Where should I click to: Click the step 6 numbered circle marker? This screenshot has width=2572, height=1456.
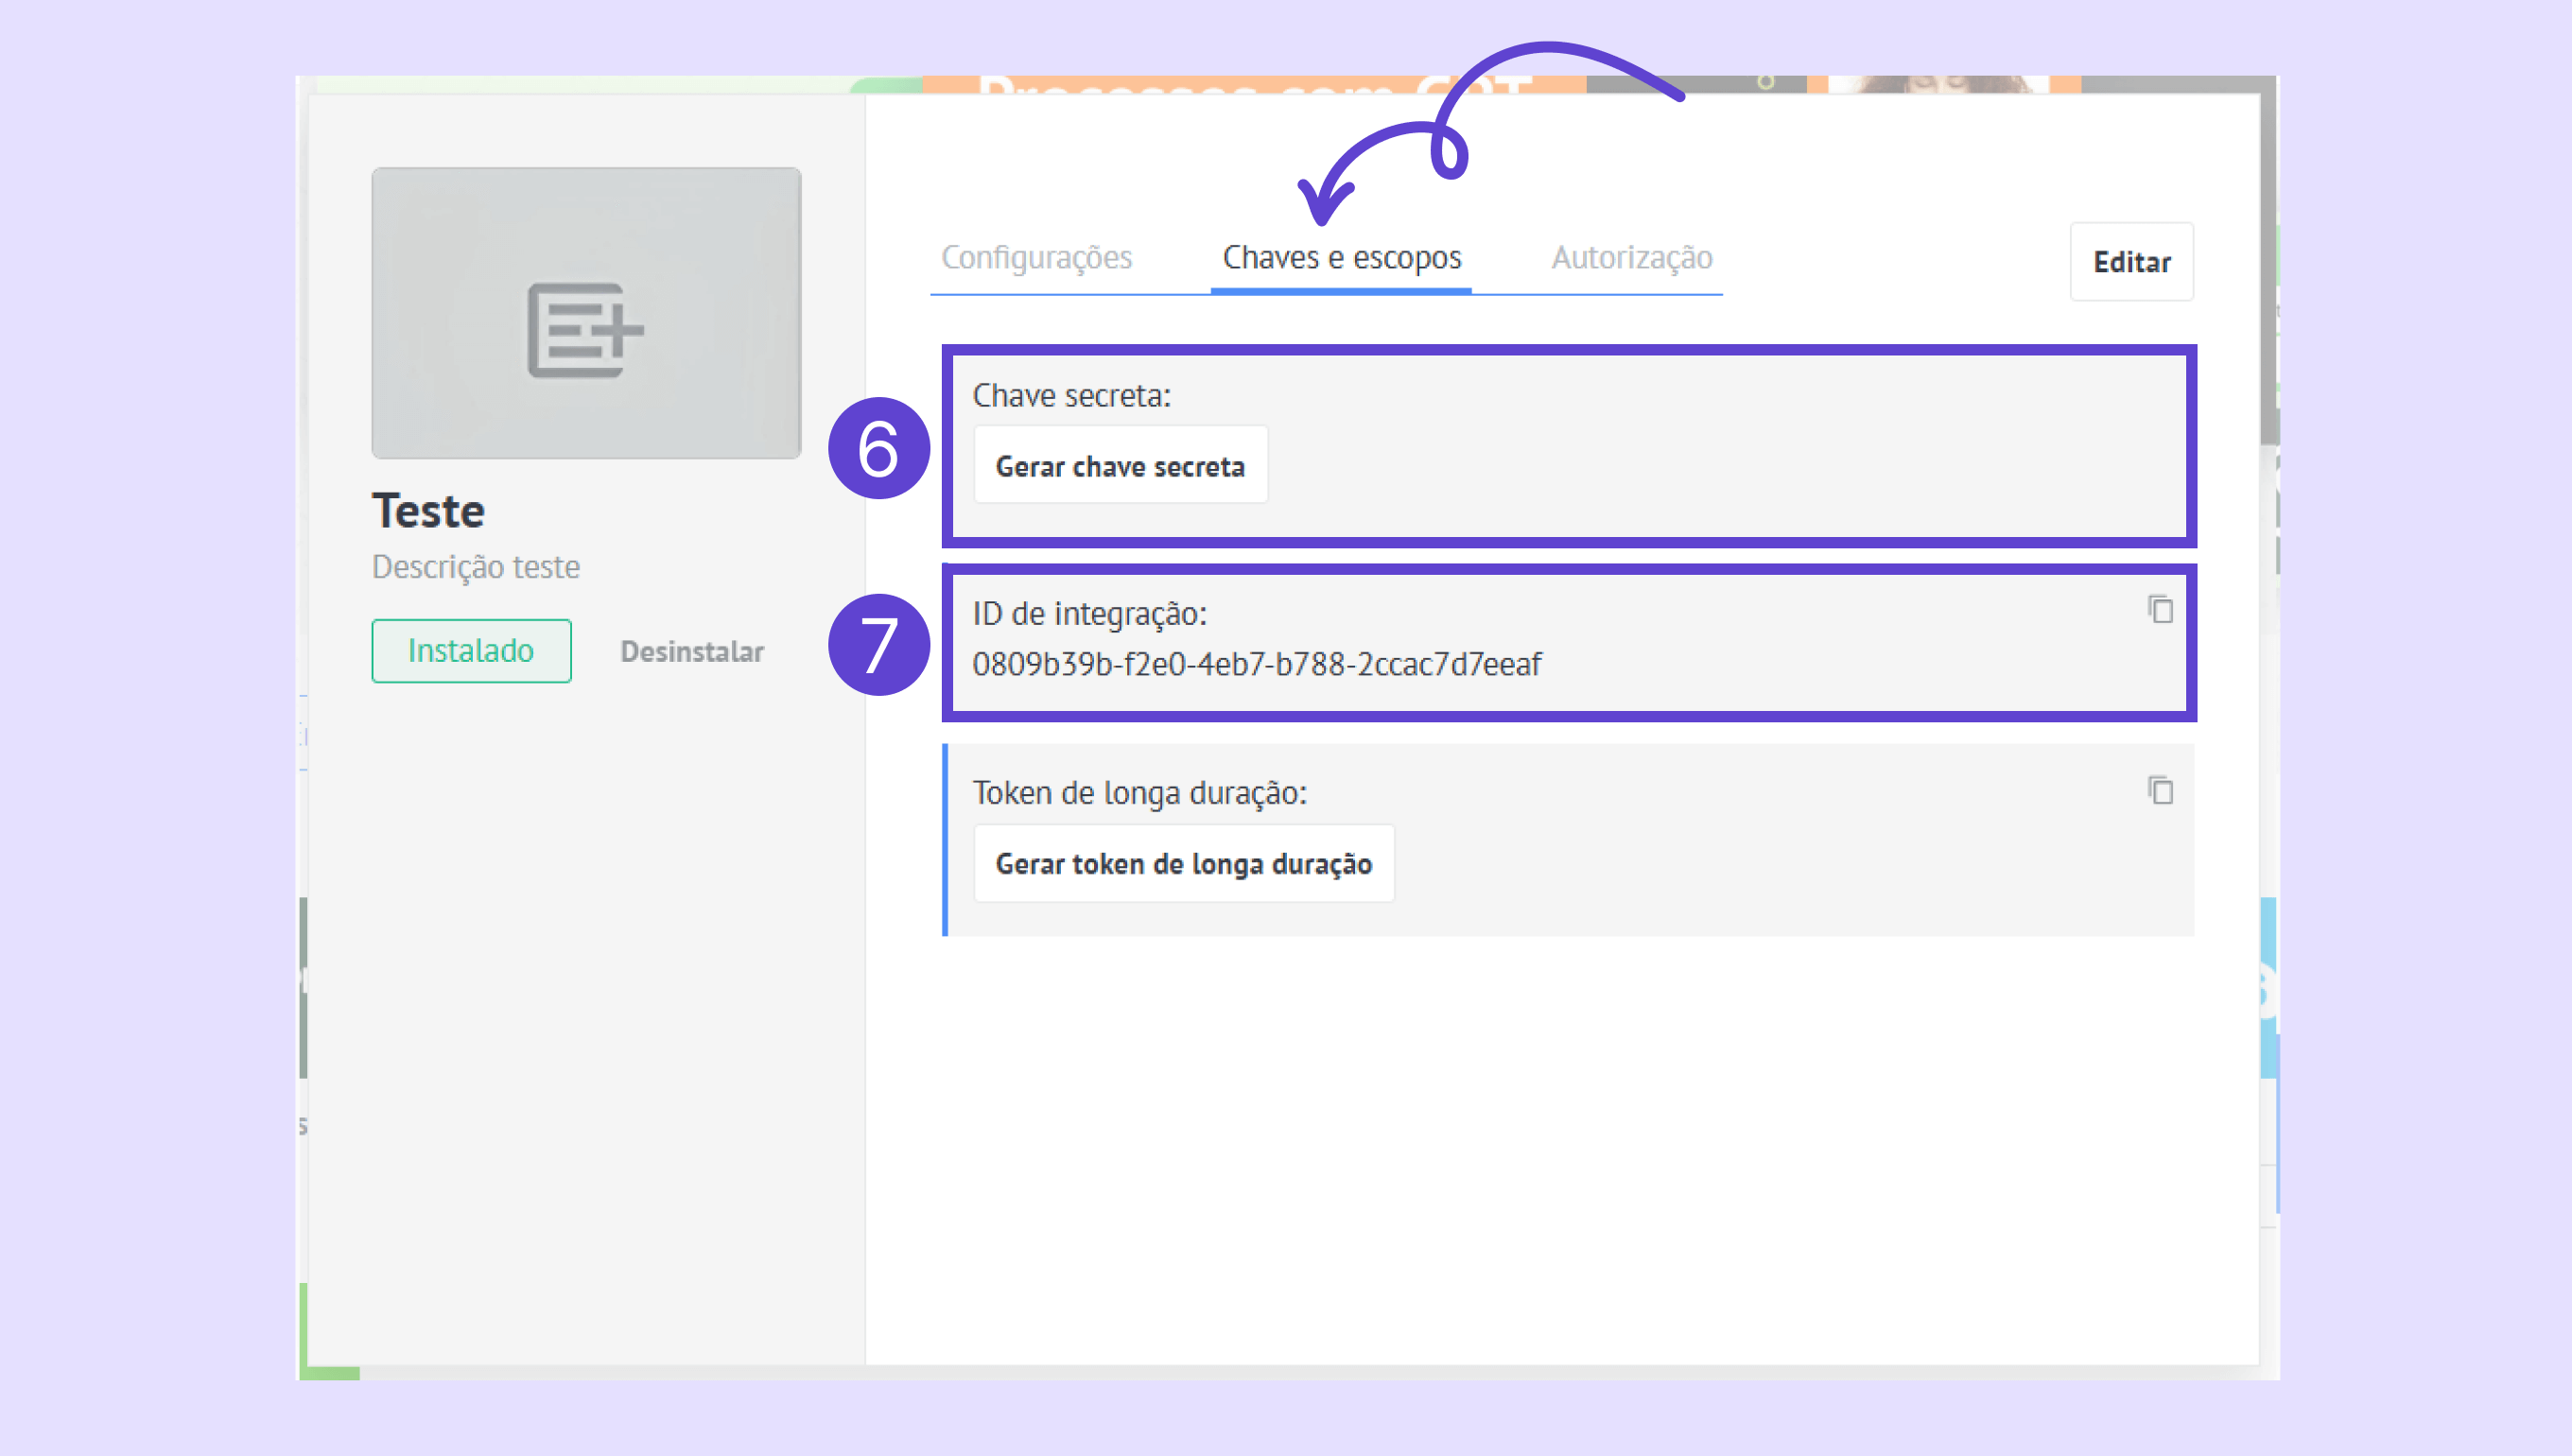coord(878,448)
